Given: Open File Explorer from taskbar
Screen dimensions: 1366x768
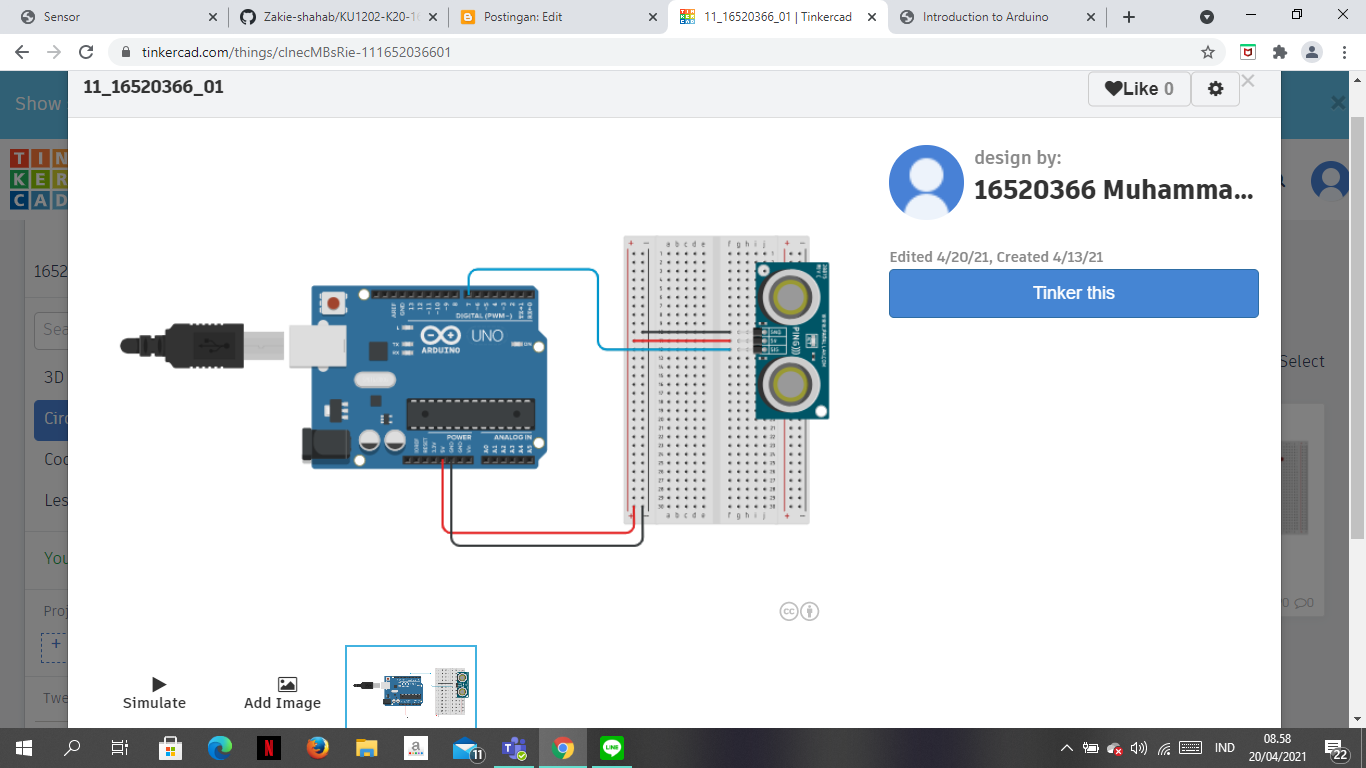Looking at the screenshot, I should (x=367, y=748).
